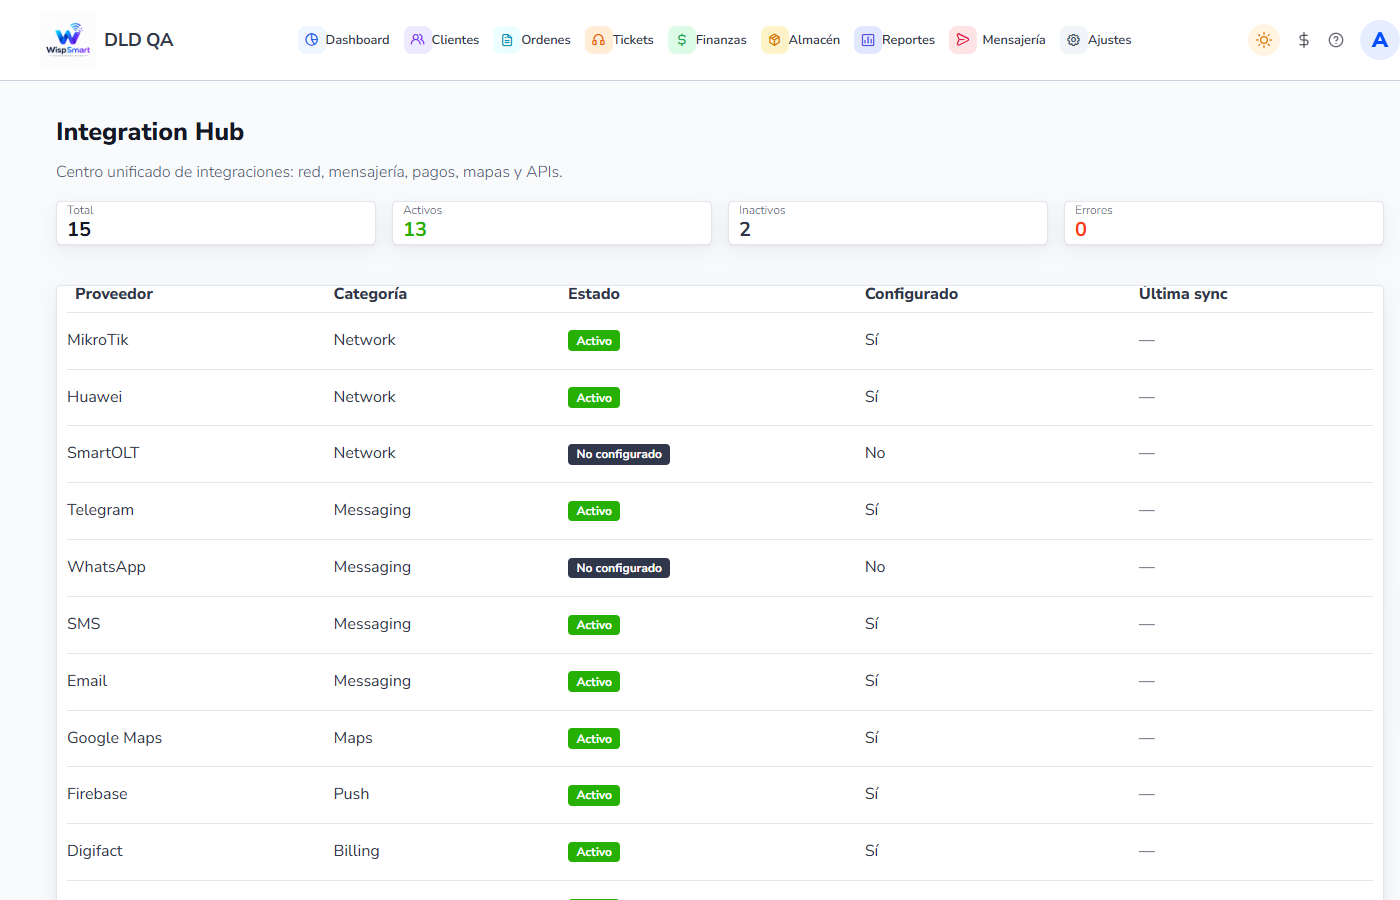Open the Ordenes section
The image size is (1400, 900).
533,40
